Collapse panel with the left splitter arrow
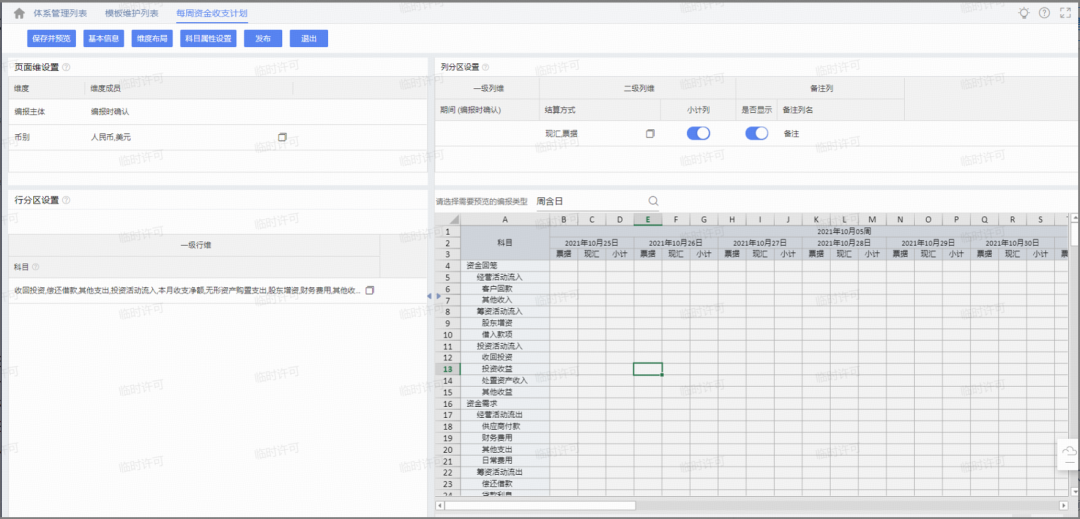Image resolution: width=1080 pixels, height=519 pixels. (428, 296)
